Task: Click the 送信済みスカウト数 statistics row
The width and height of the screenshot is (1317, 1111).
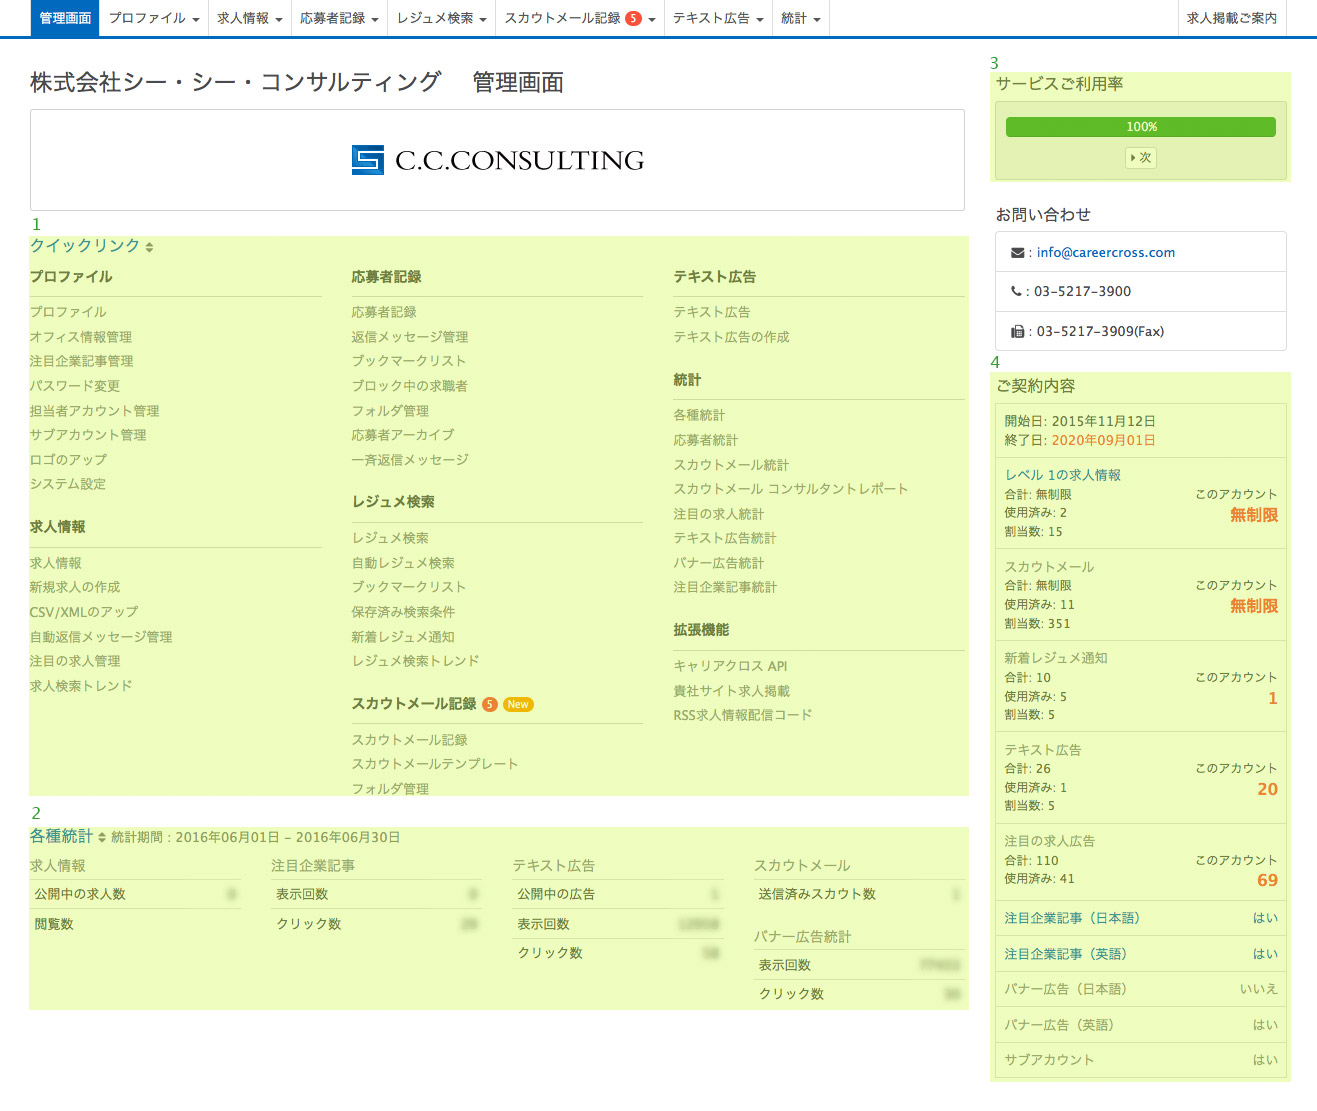Action: pyautogui.click(x=860, y=895)
